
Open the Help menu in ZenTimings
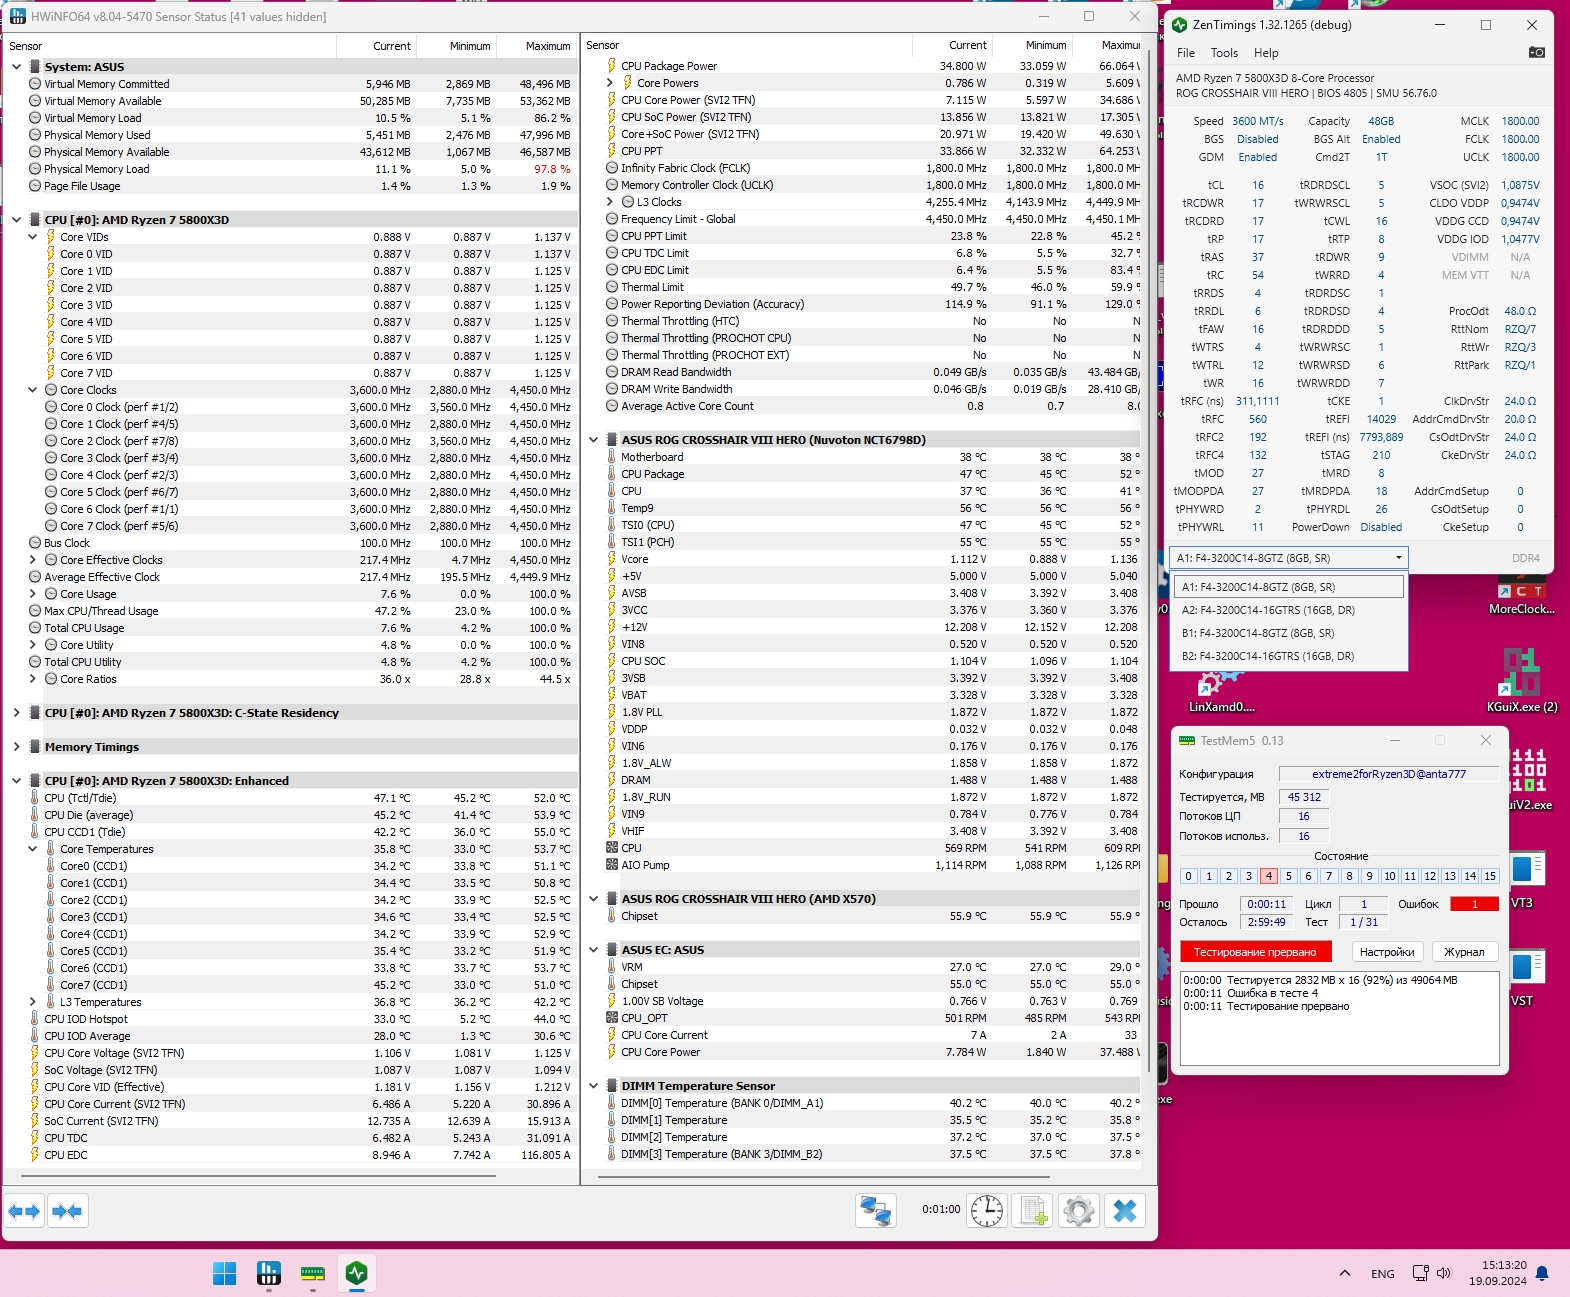[x=1266, y=53]
